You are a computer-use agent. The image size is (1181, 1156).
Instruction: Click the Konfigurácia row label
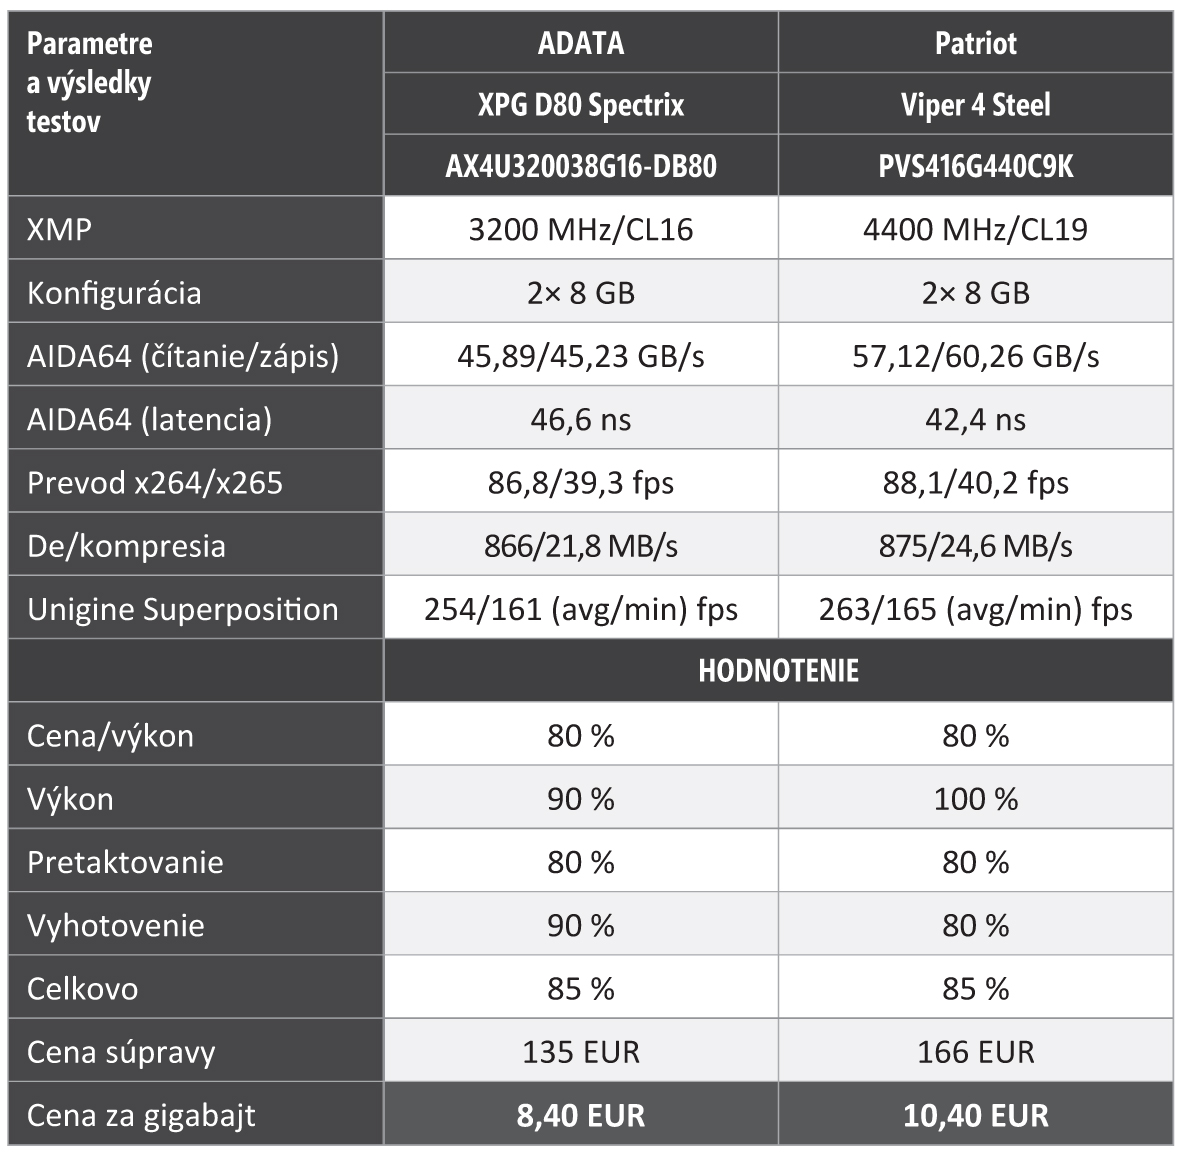[114, 293]
